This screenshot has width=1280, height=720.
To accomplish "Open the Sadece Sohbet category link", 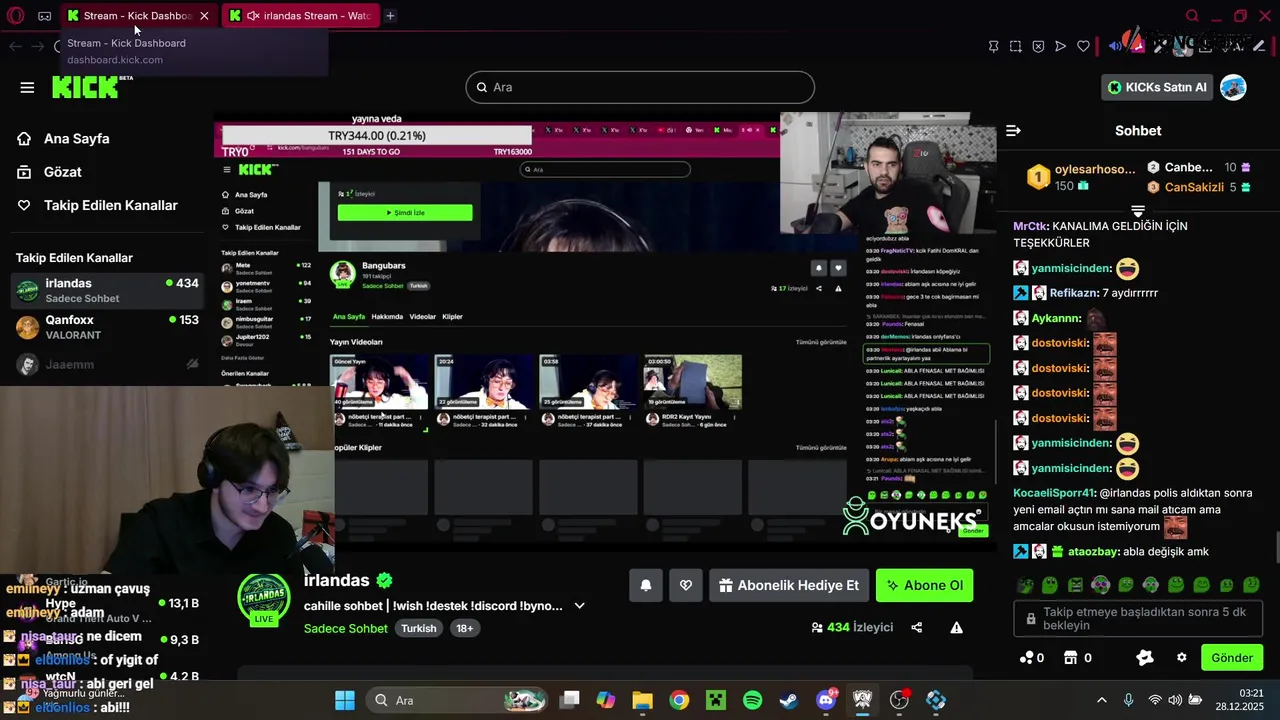I will [346, 628].
